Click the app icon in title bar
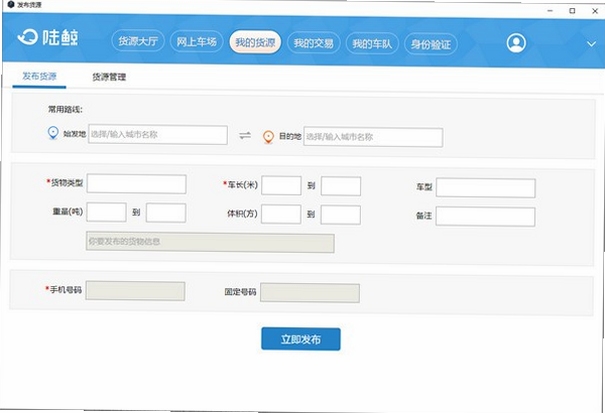This screenshot has height=413, width=605. point(11,5)
